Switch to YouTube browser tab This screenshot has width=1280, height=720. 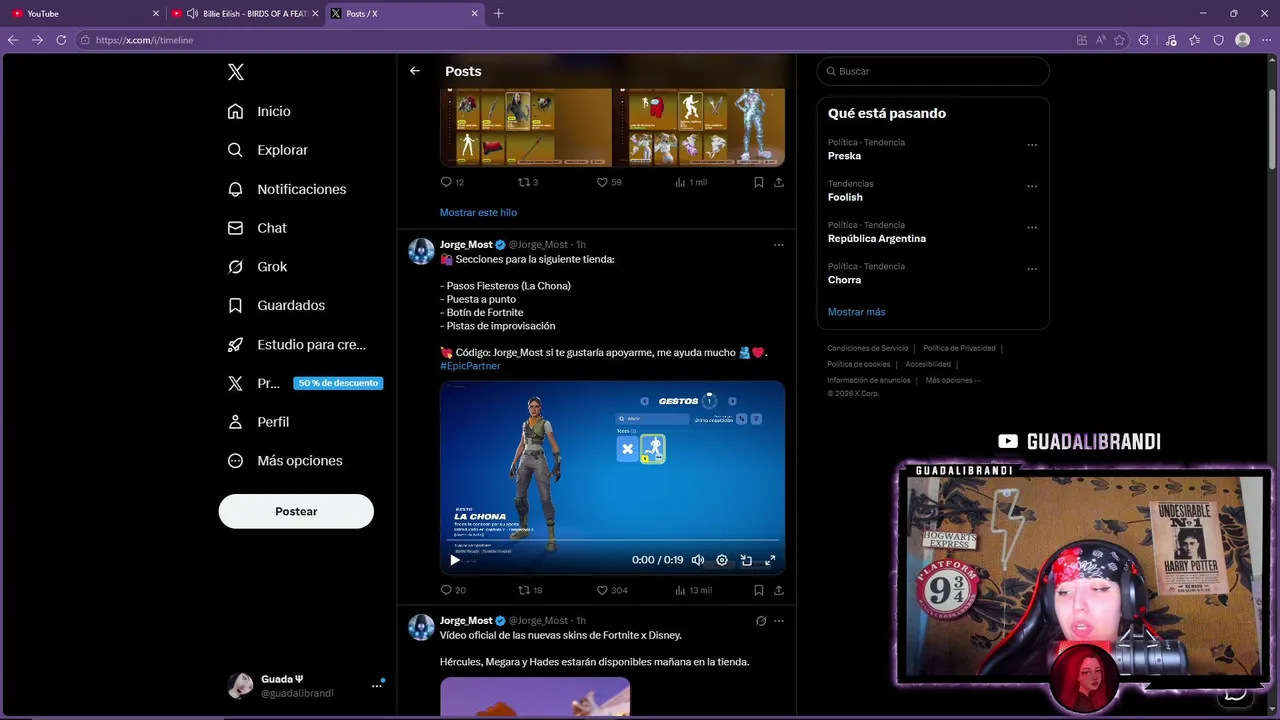(84, 13)
